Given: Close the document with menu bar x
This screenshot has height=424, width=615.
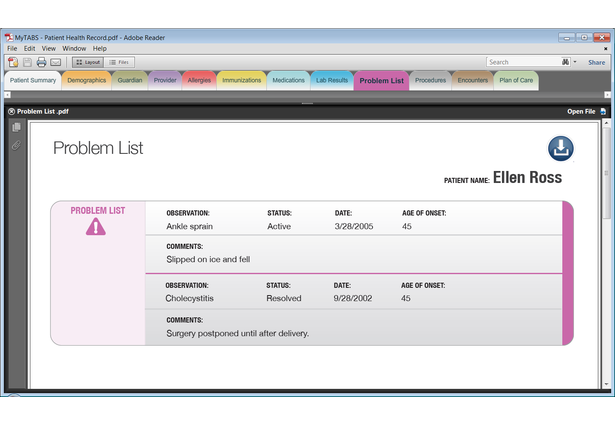Looking at the screenshot, I should 606,49.
